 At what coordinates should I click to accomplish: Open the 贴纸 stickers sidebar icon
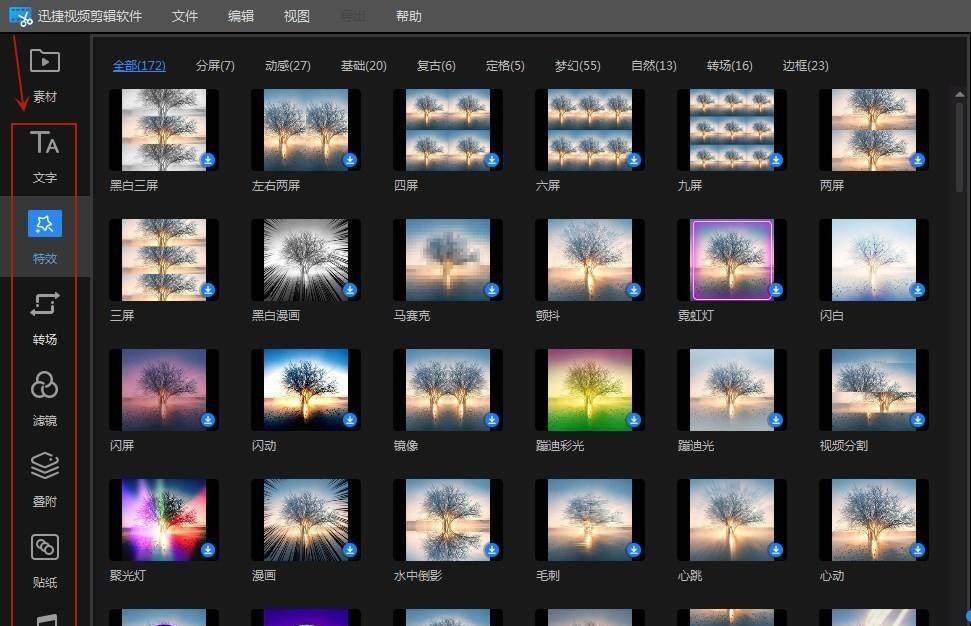(45, 547)
